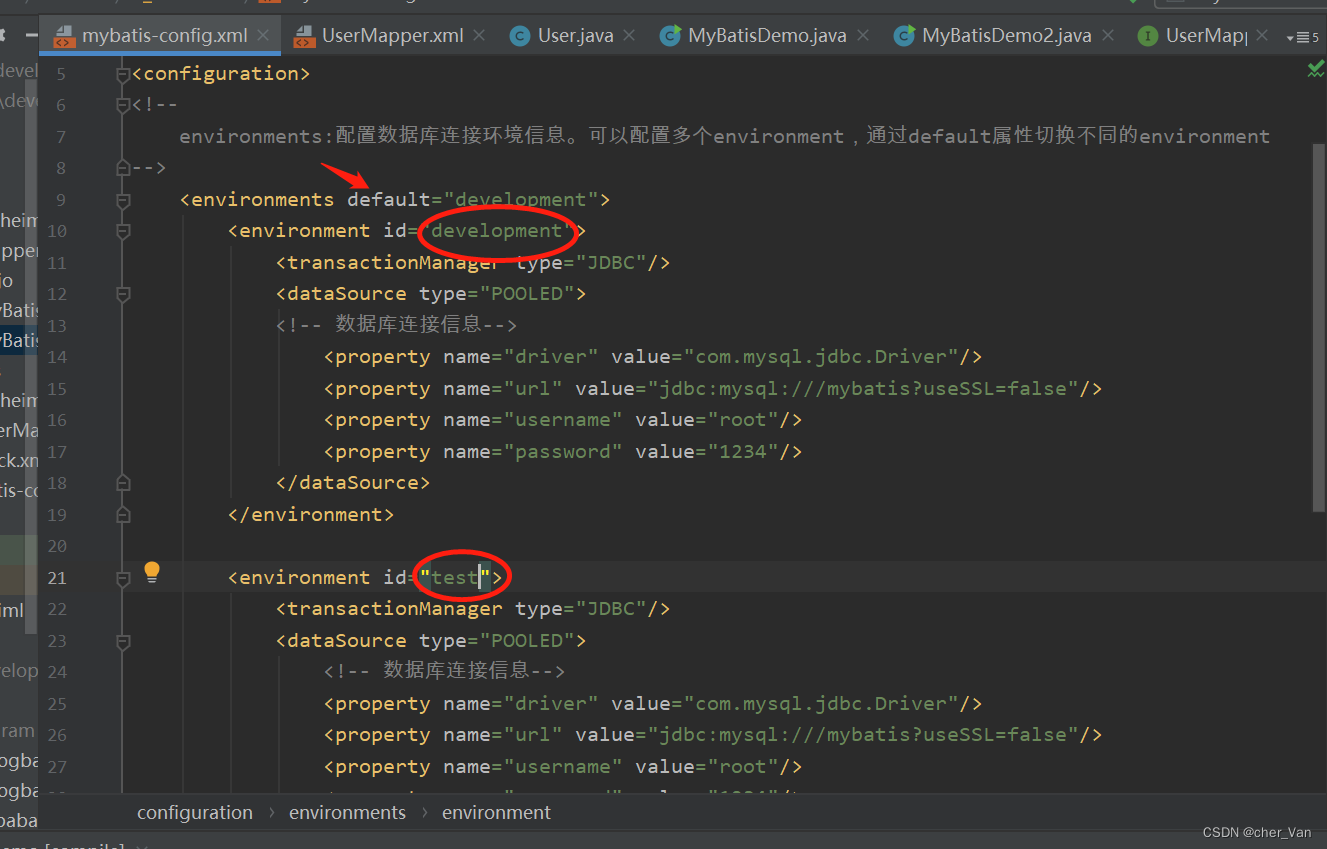This screenshot has height=849, width=1327.
Task: Click the closing </environment> tag on line 19
Action: point(311,515)
